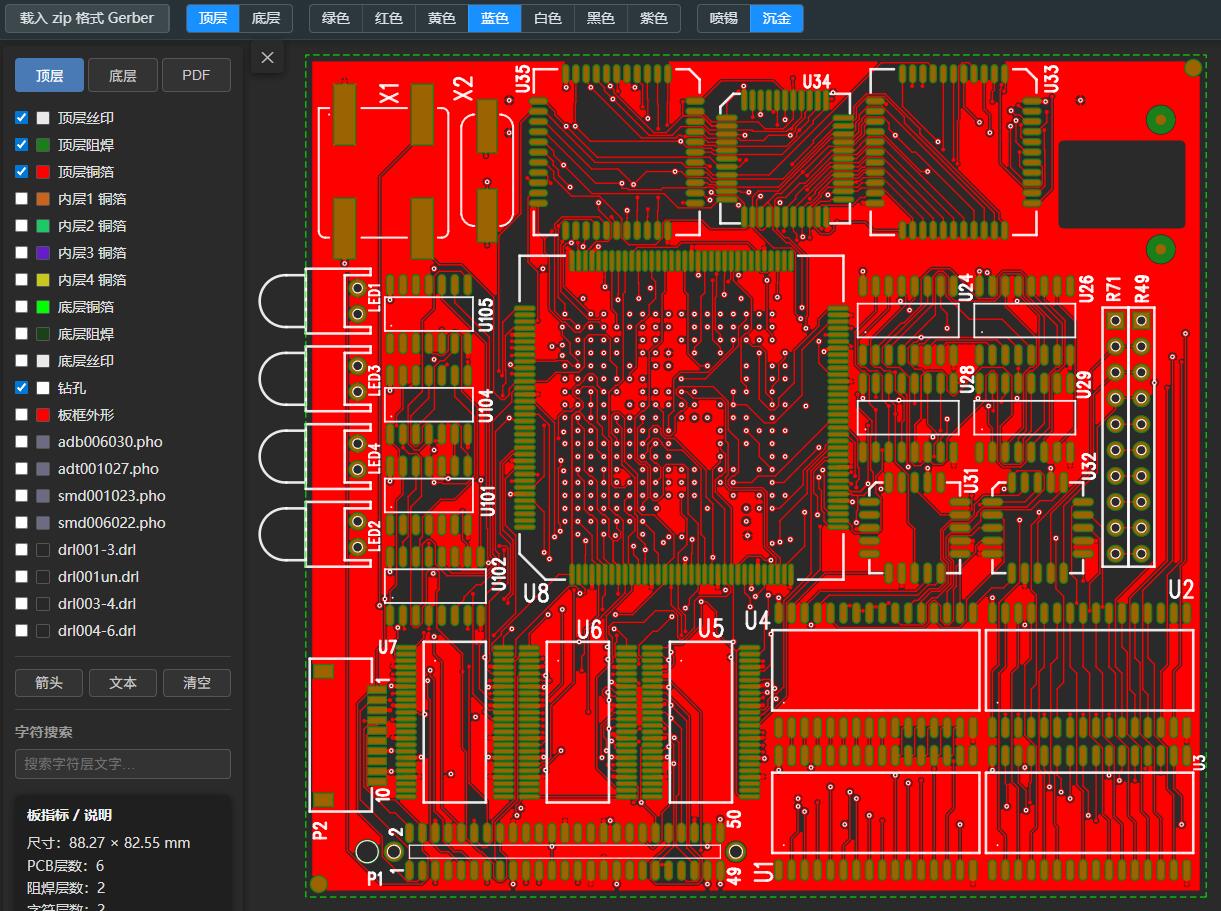This screenshot has height=911, width=1221.
Task: Click the 箭头 annotation button
Action: [x=49, y=683]
